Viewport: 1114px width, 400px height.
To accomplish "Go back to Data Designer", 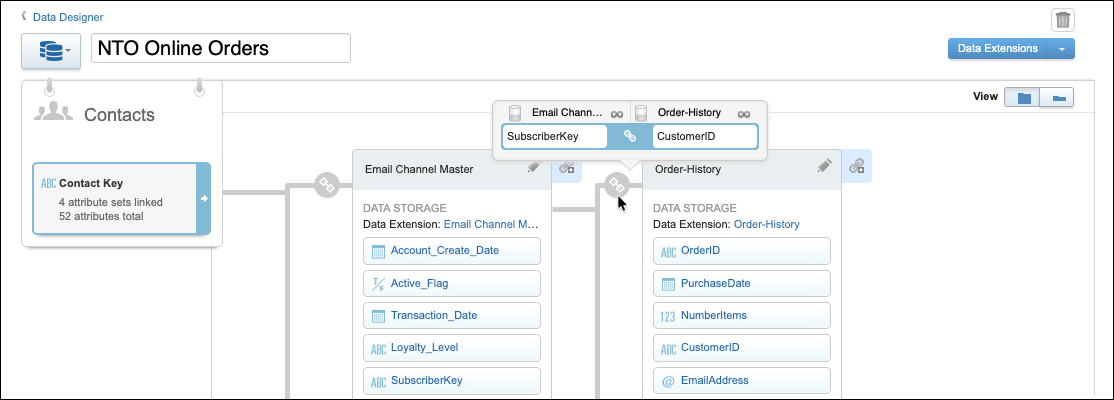I will click(67, 16).
